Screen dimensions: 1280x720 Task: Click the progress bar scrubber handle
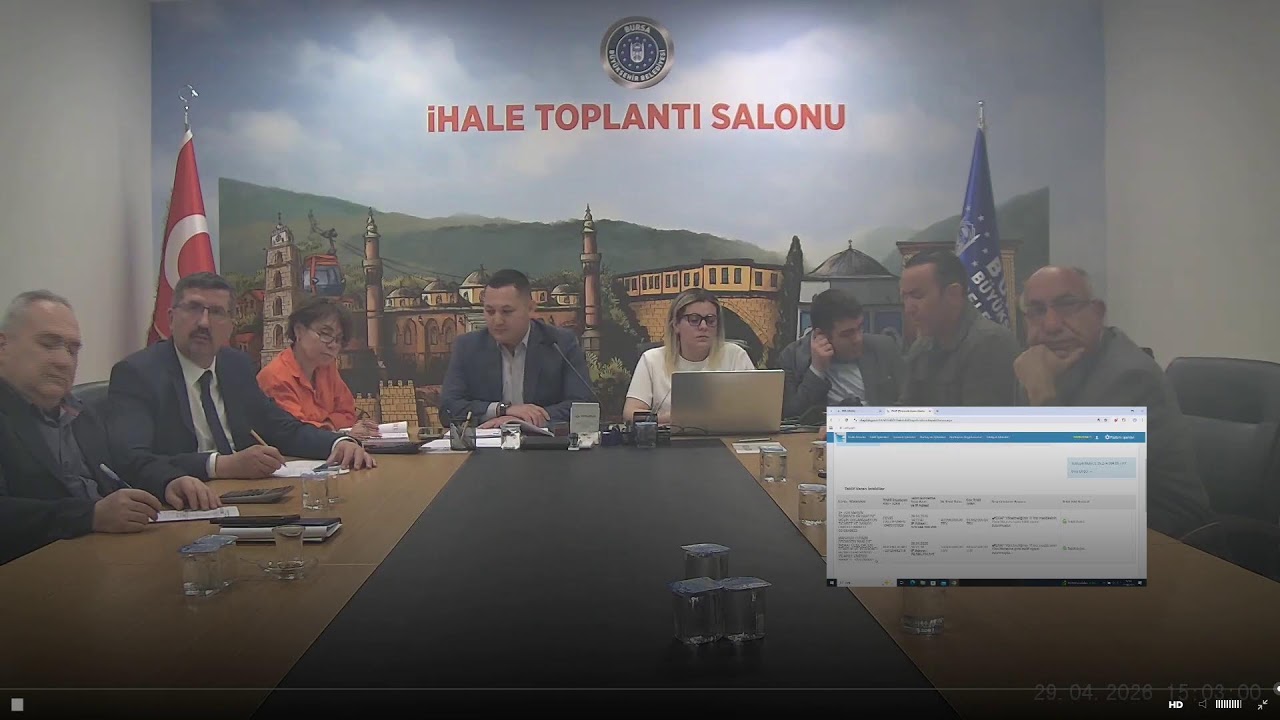pos(1277,688)
